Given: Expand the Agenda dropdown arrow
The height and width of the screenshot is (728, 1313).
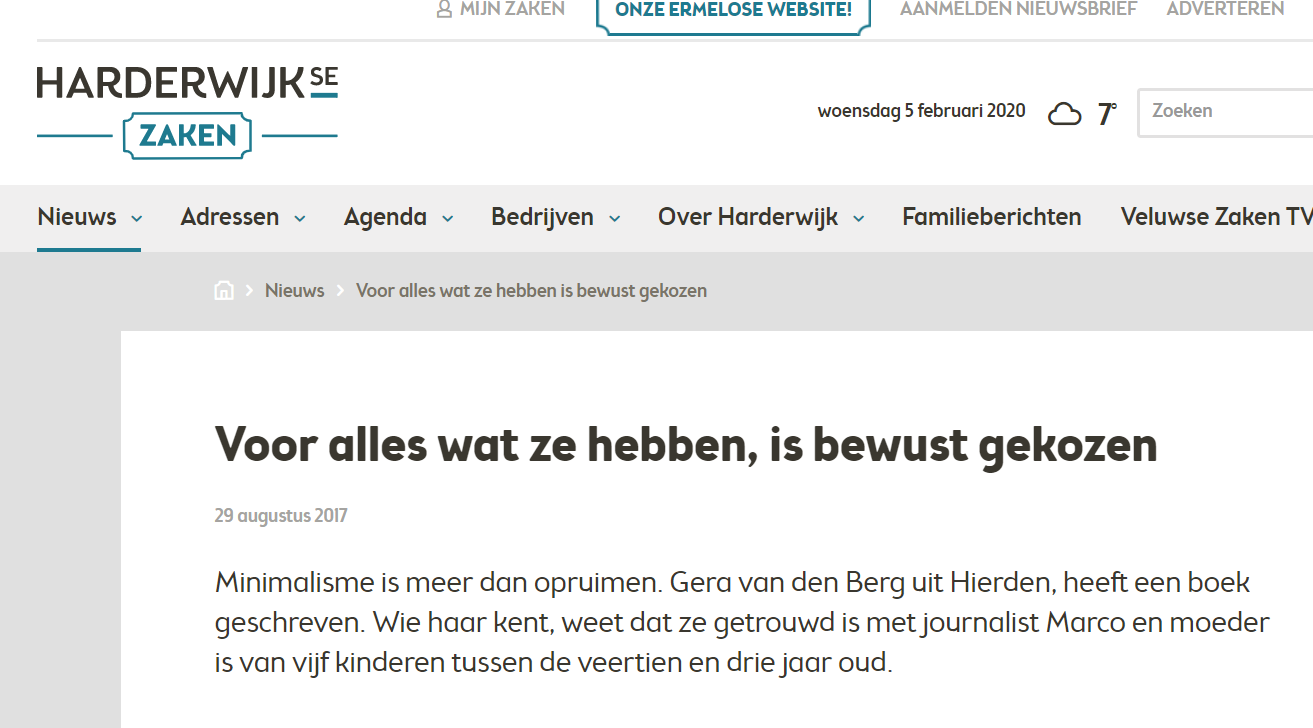Looking at the screenshot, I should click(x=447, y=219).
